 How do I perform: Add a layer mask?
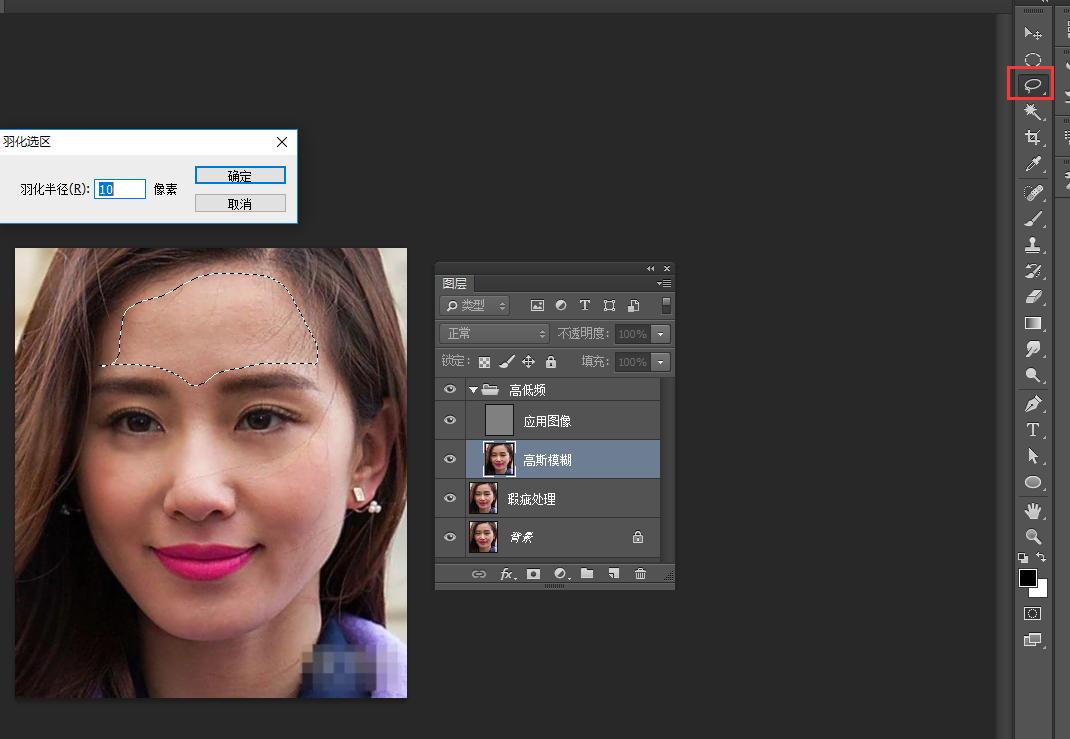point(534,574)
